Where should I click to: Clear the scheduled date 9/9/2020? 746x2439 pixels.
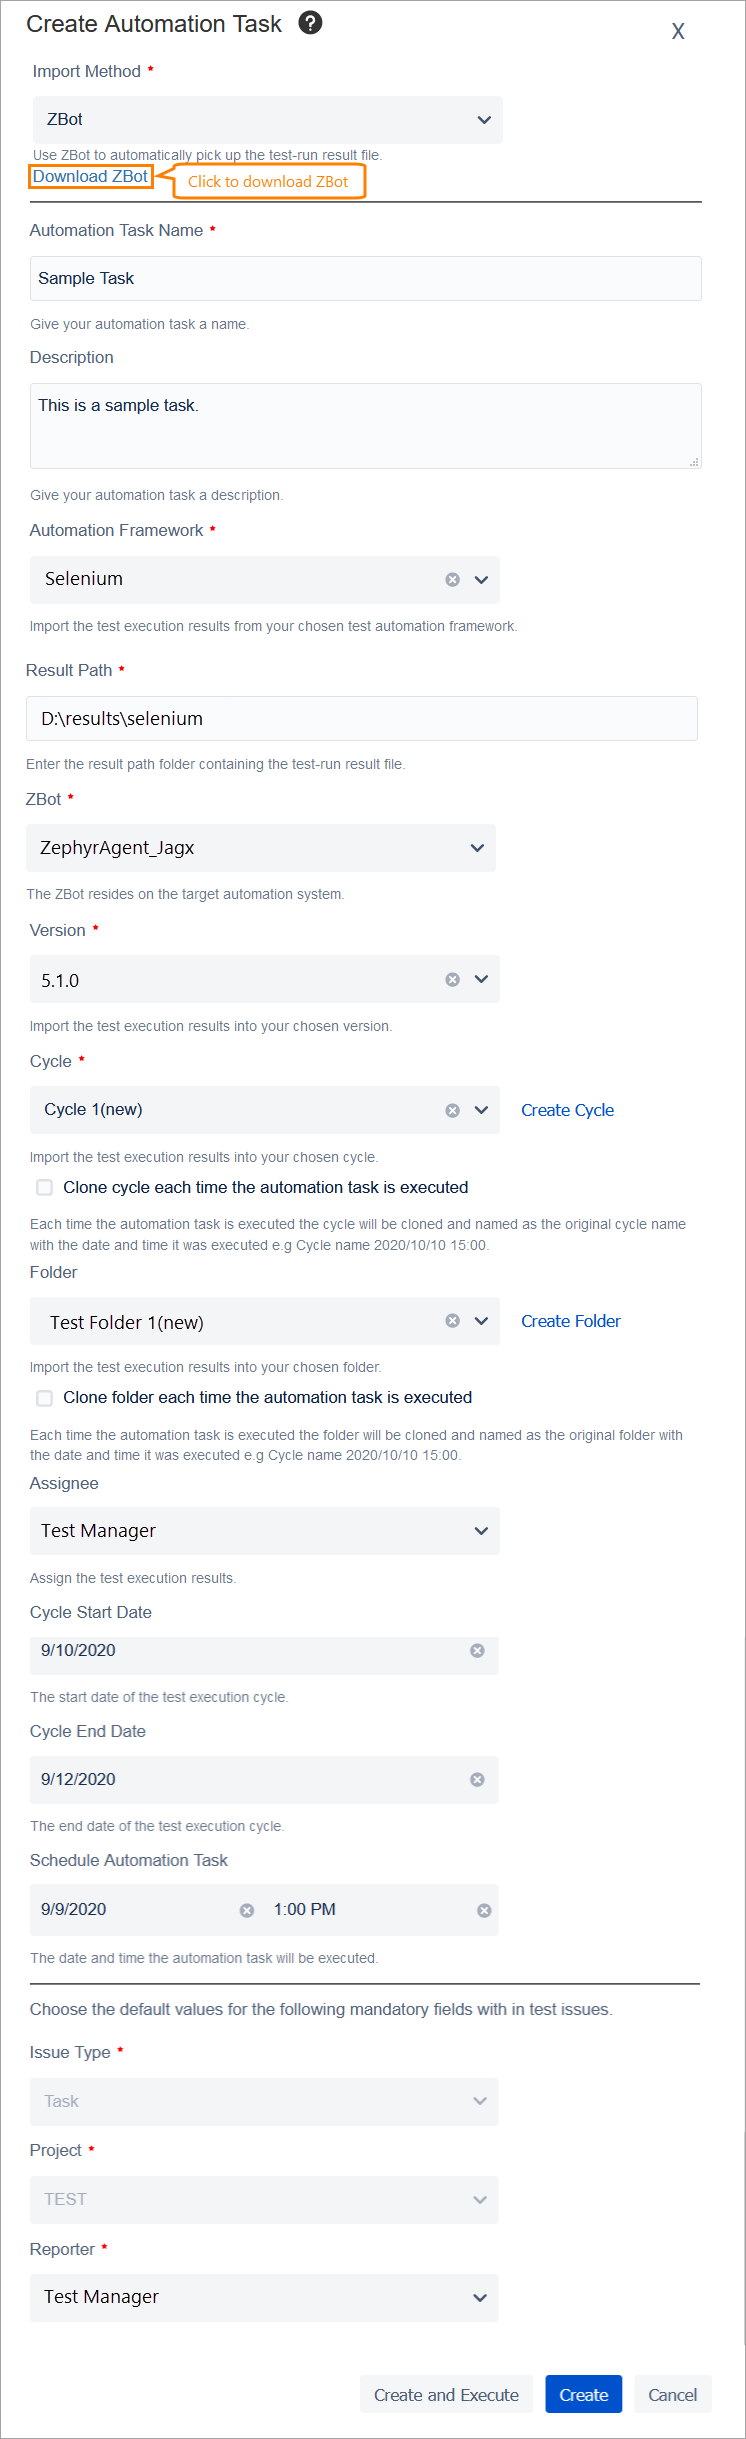coord(246,1909)
